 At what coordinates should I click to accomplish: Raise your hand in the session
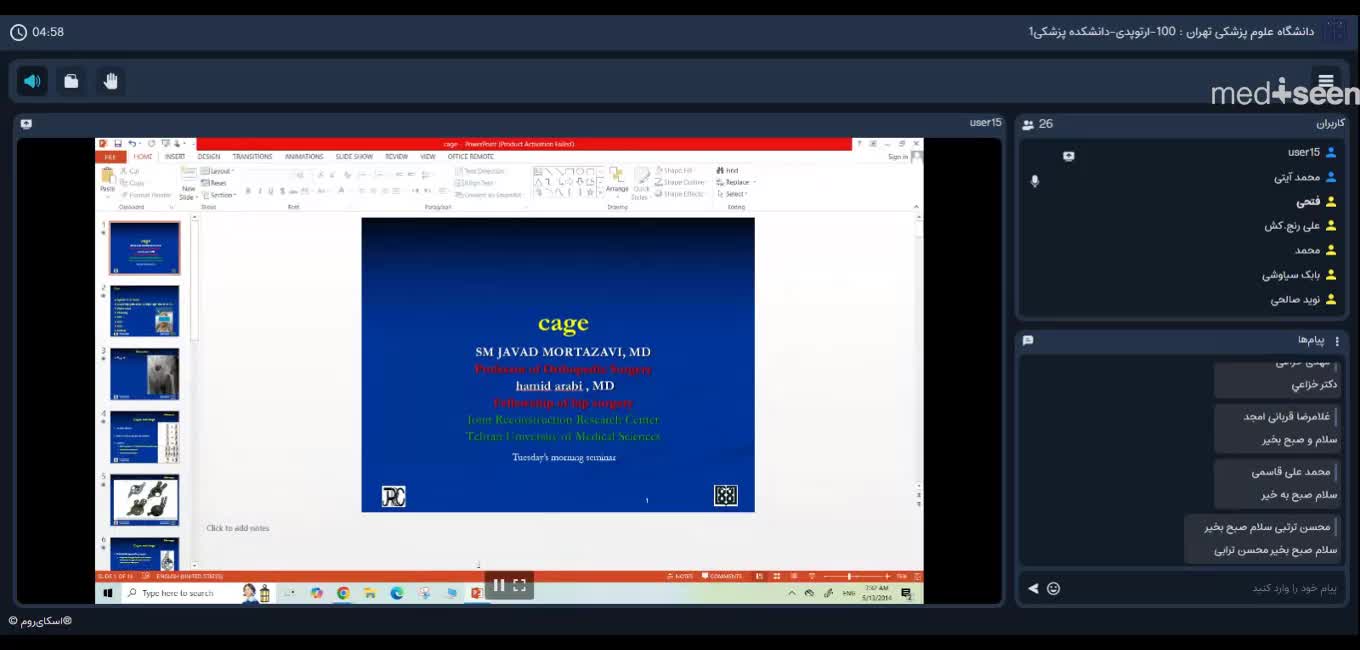[110, 81]
